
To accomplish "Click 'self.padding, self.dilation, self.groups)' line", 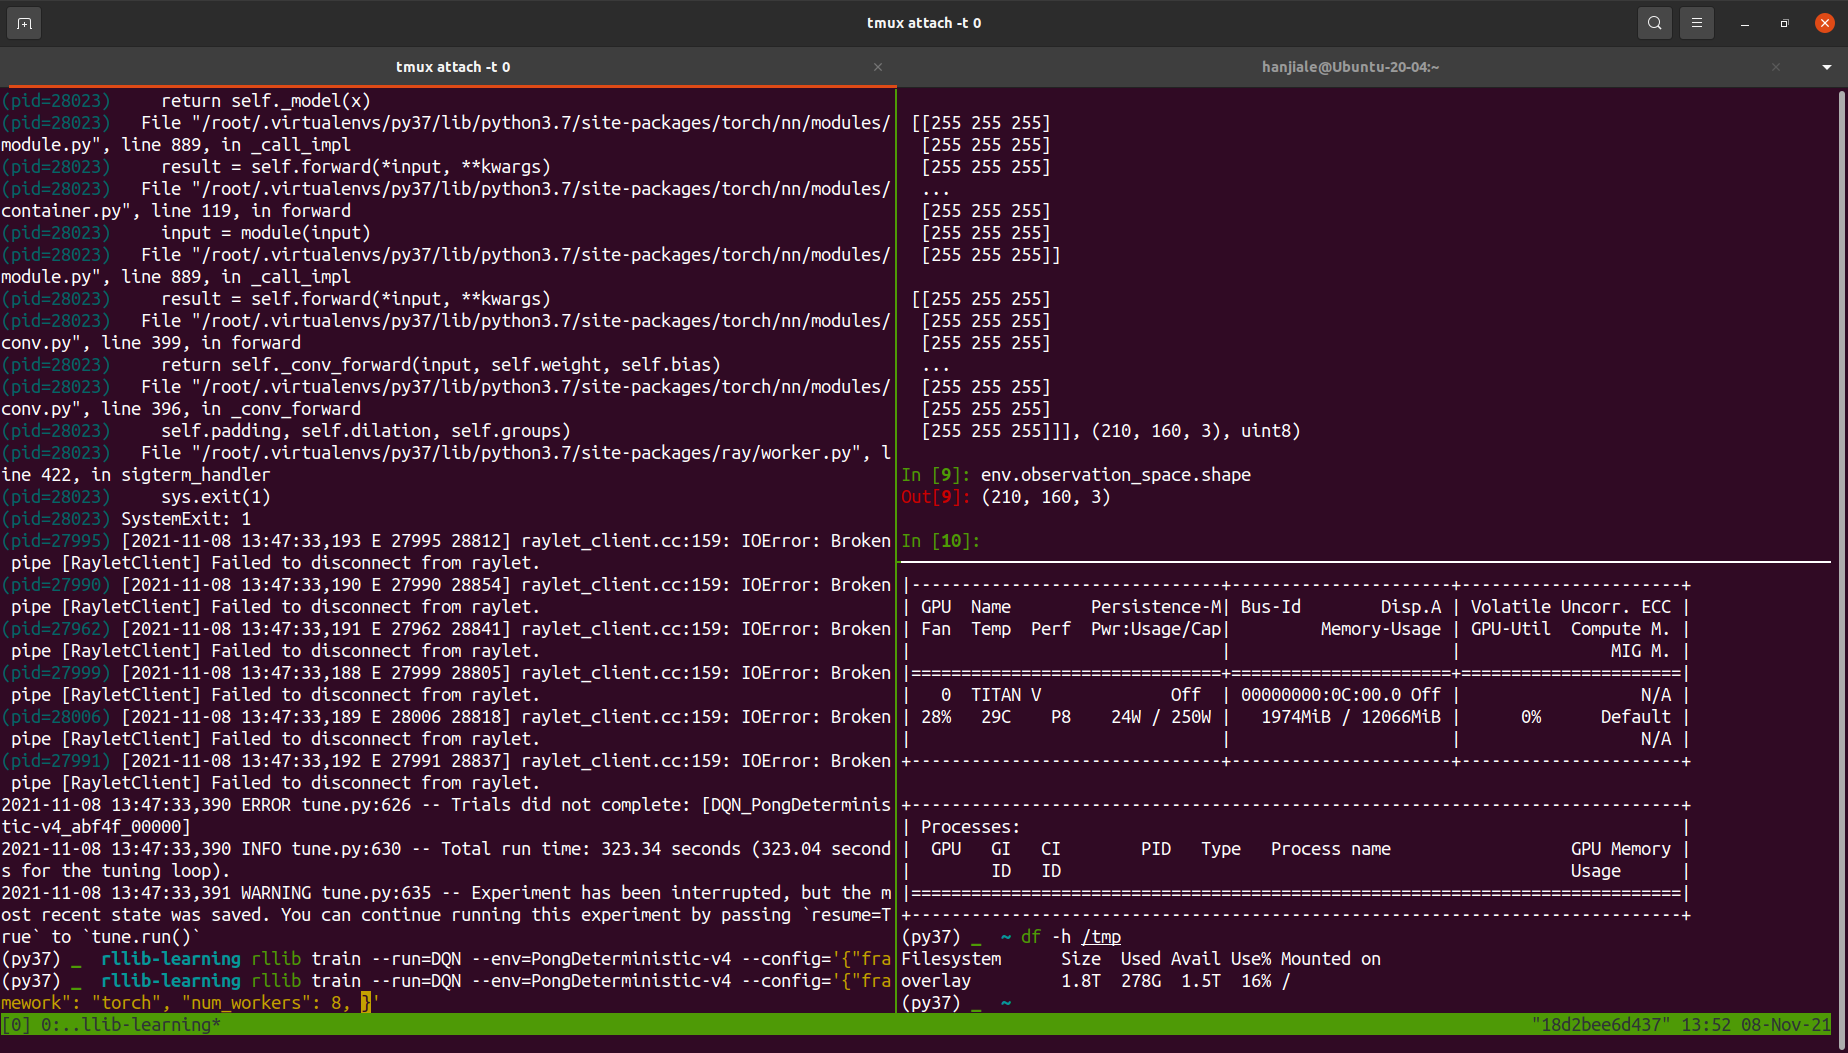I will click(366, 431).
